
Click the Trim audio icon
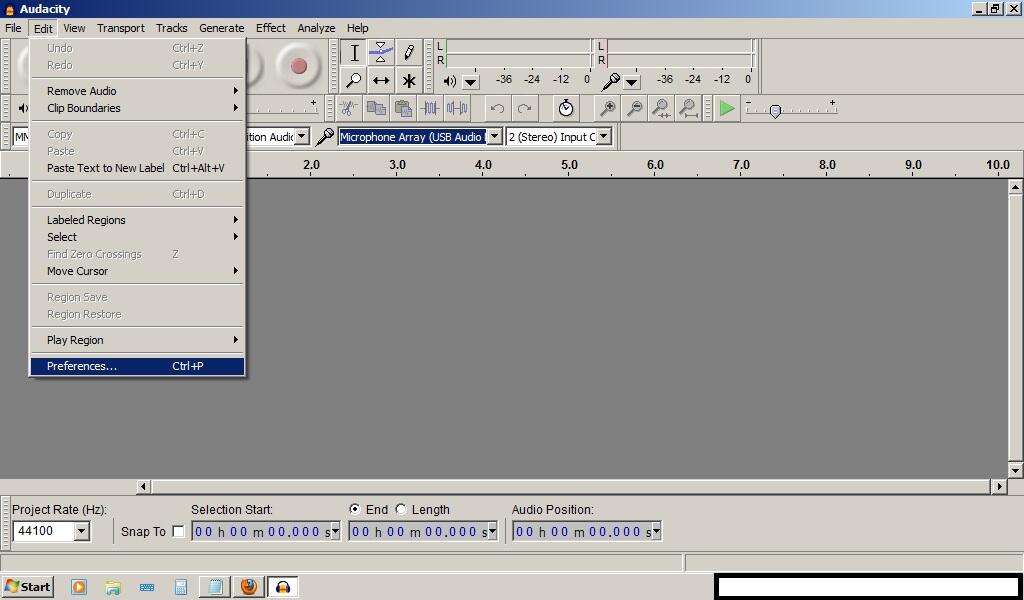(430, 108)
